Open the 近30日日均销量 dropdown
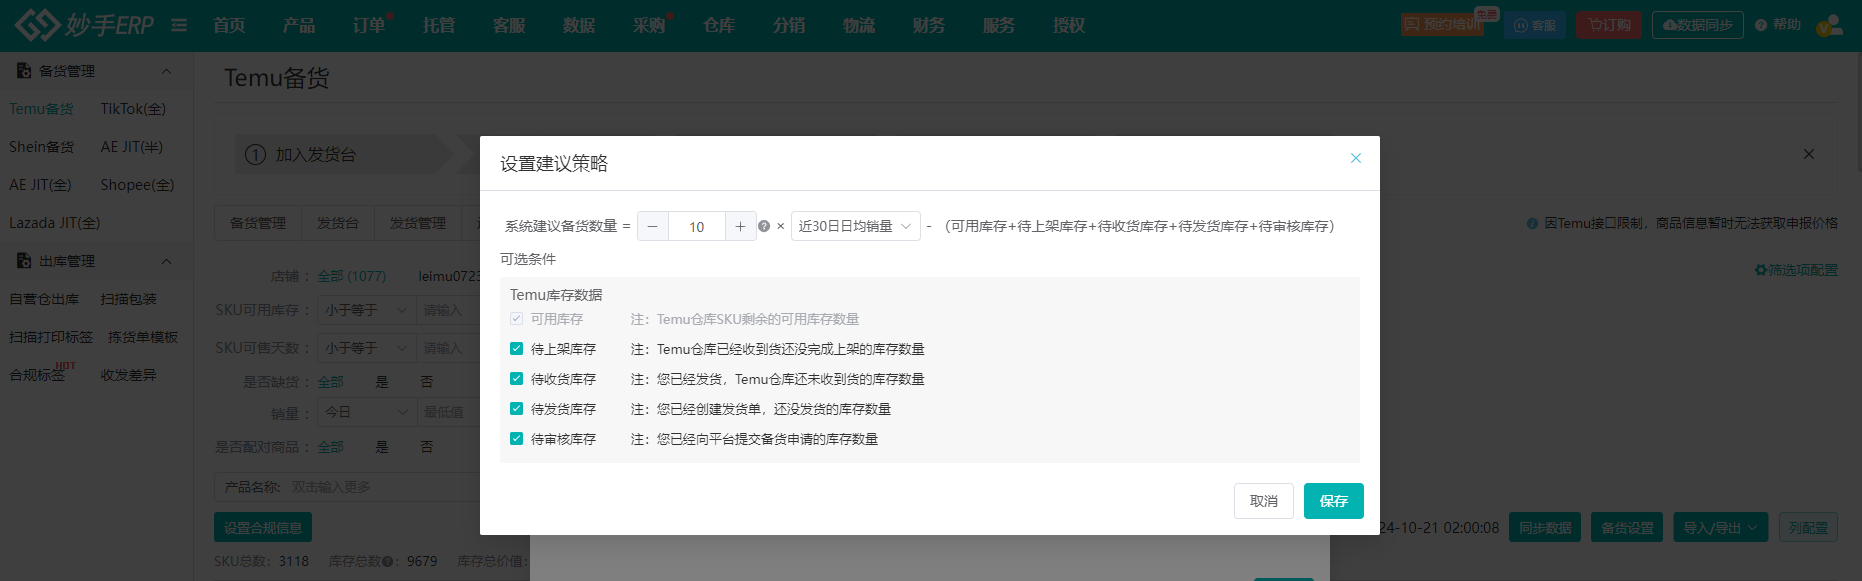Viewport: 1862px width, 581px height. point(855,226)
